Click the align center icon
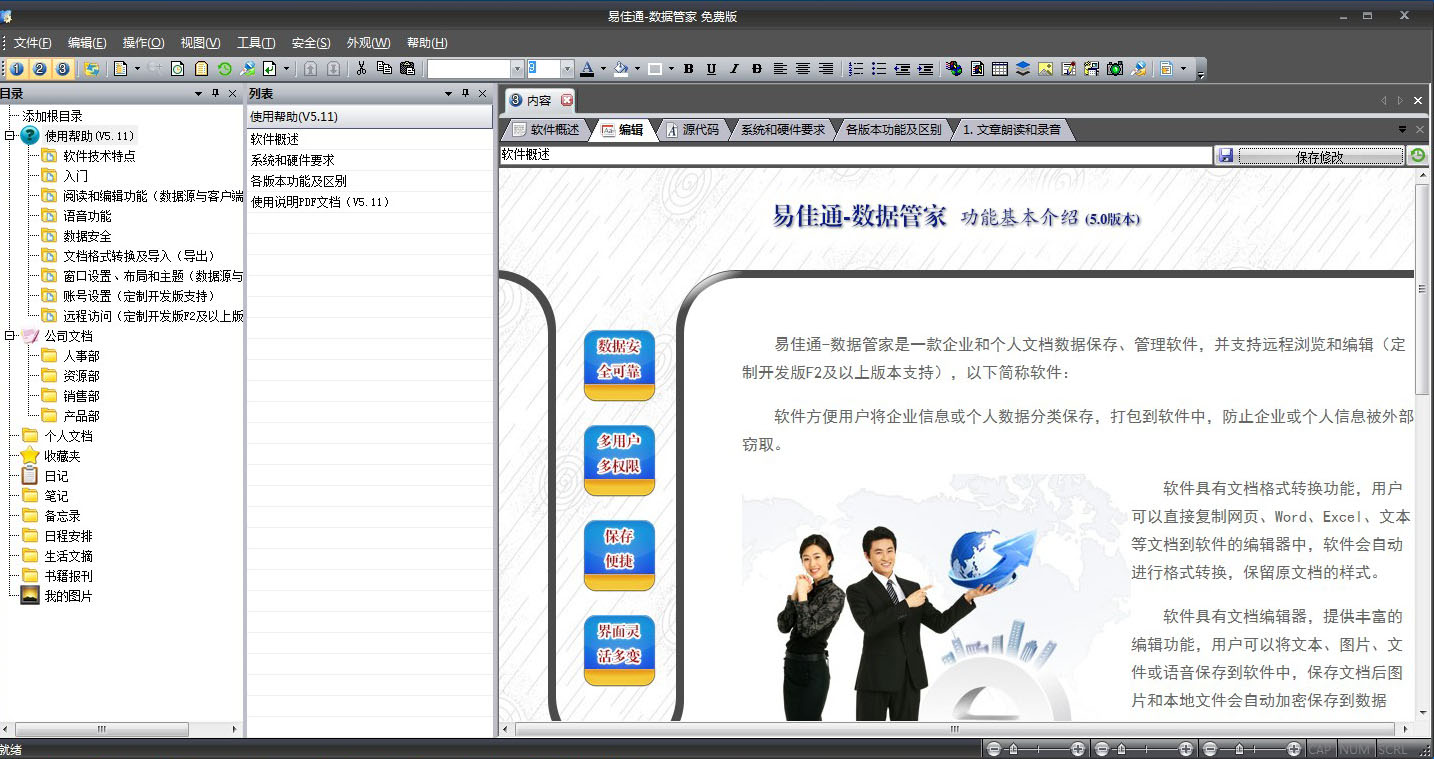The height and width of the screenshot is (759, 1434). point(803,69)
